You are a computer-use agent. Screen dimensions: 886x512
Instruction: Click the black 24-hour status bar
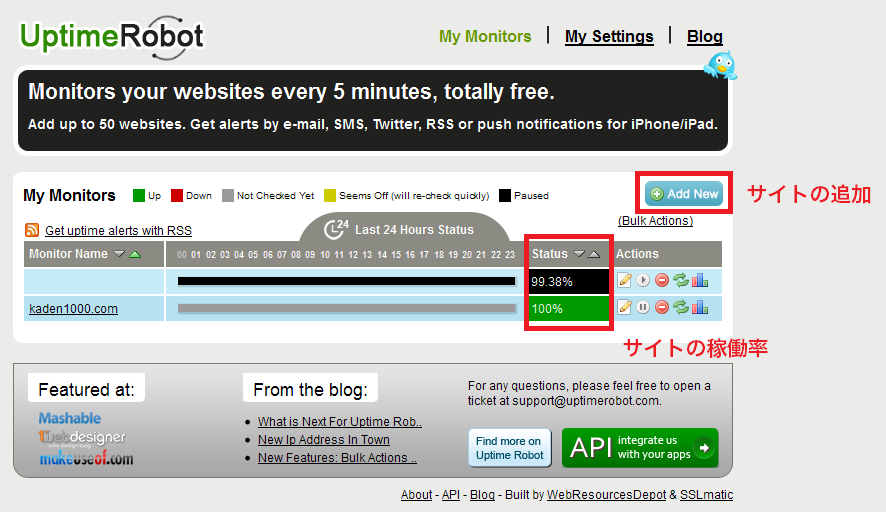[x=346, y=281]
